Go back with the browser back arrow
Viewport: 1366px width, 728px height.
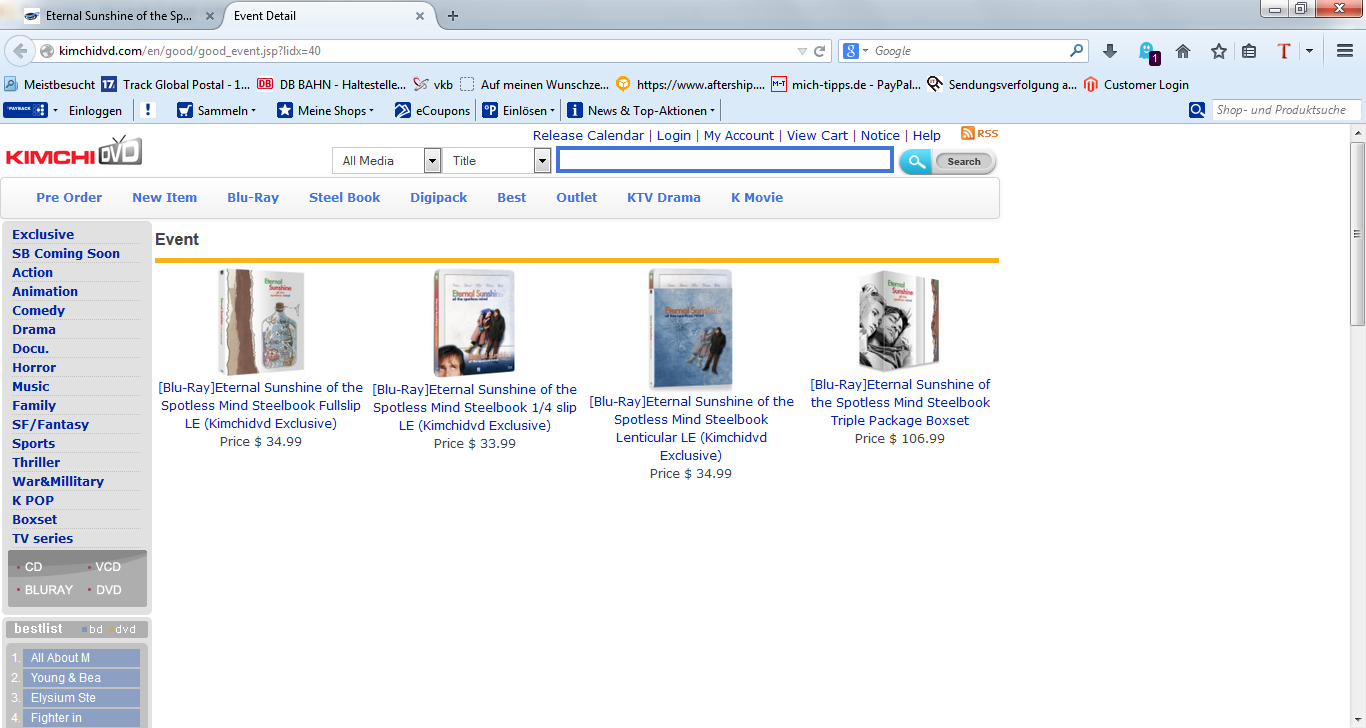pyautogui.click(x=20, y=51)
